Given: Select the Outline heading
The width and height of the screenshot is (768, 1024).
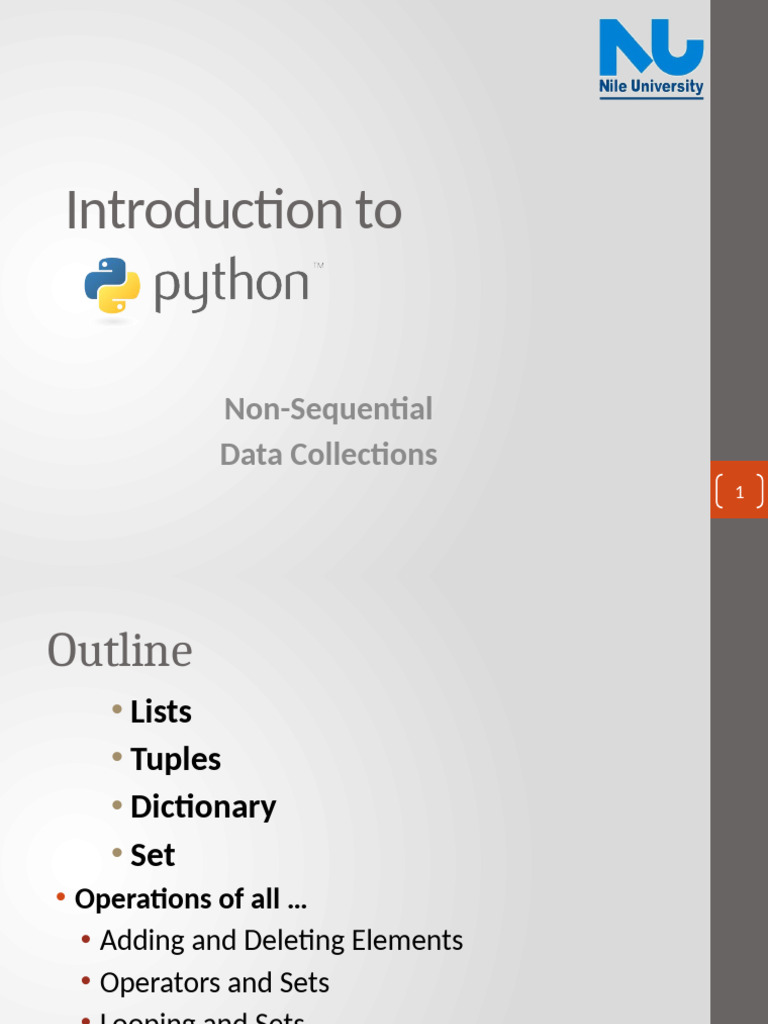Looking at the screenshot, I should [120, 651].
